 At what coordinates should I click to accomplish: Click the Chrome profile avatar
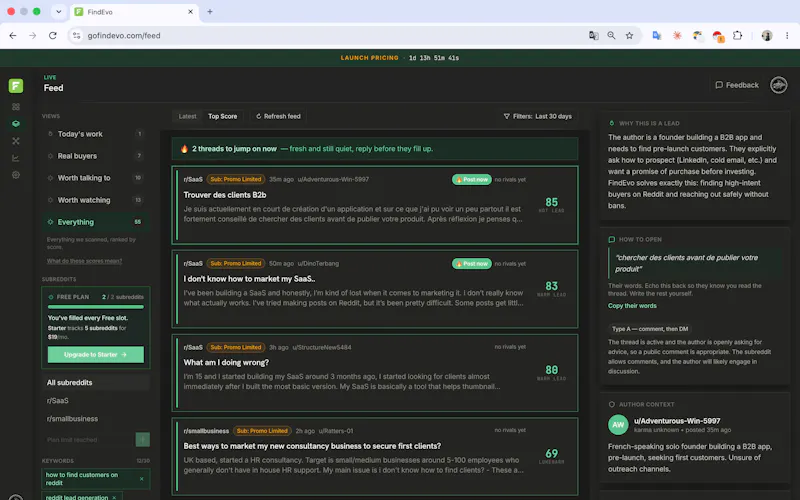767,36
